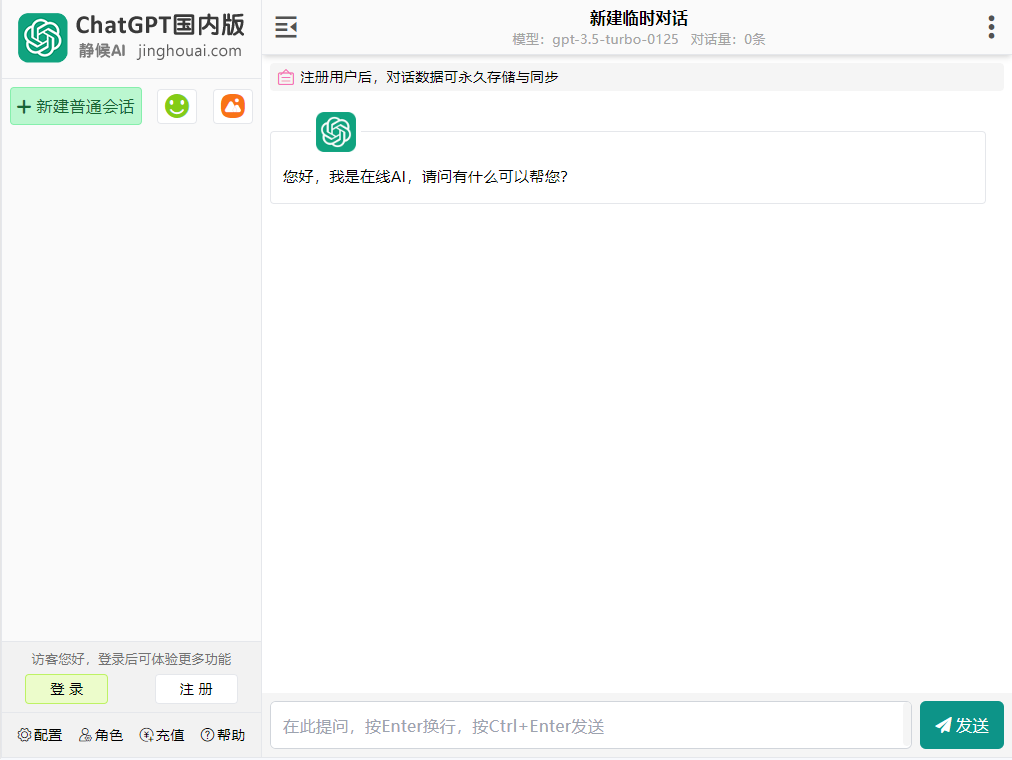The width and height of the screenshot is (1012, 760).
Task: Collapse the sidebar with the menu-fold icon
Action: 286,27
